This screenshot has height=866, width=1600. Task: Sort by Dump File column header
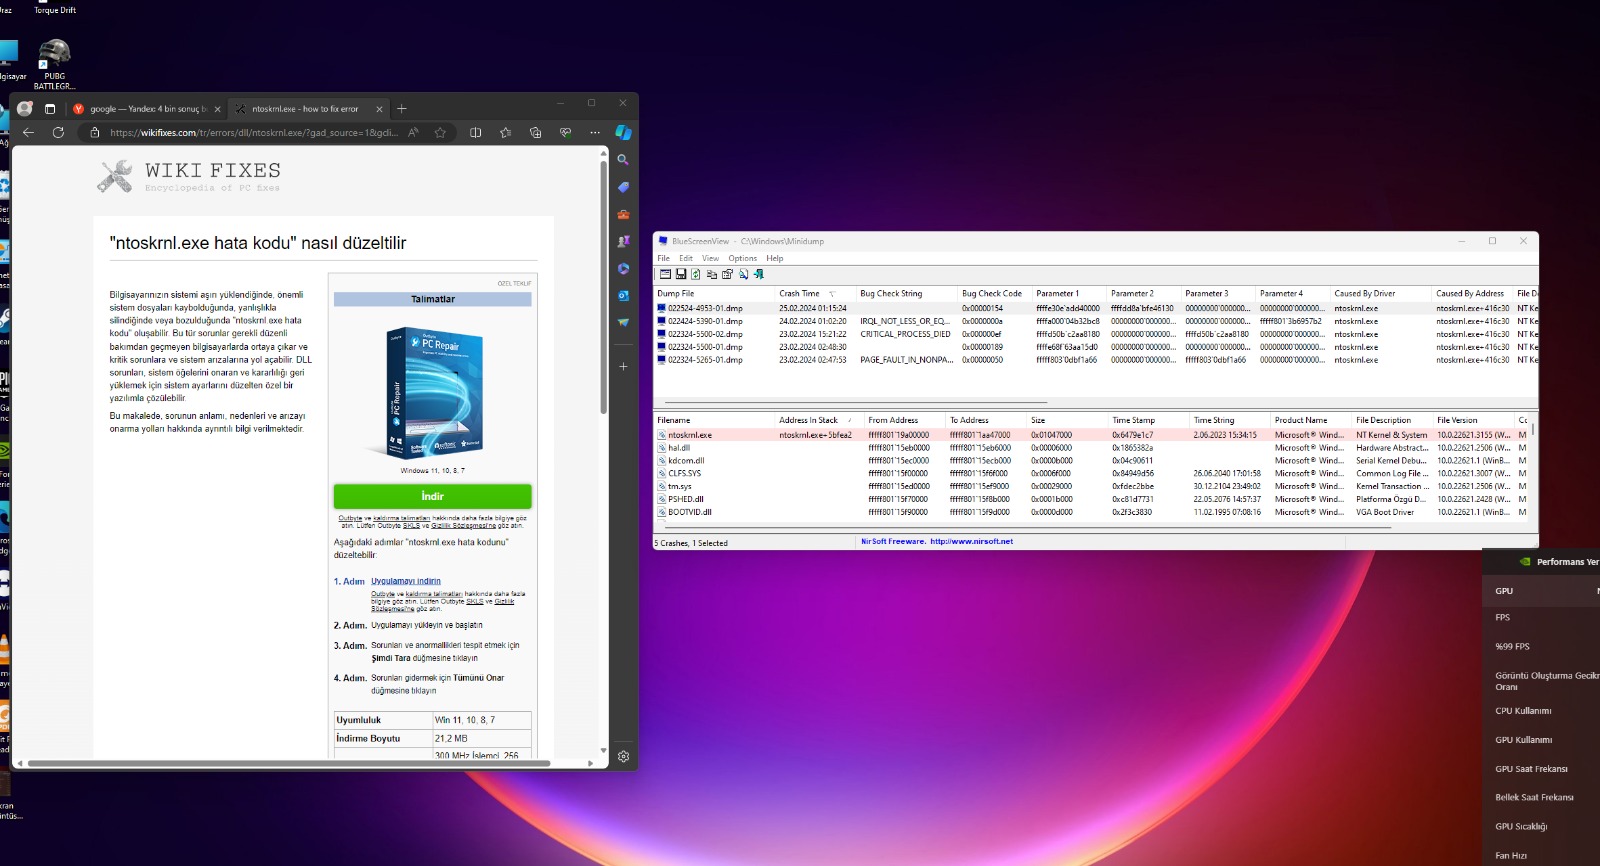coord(715,294)
